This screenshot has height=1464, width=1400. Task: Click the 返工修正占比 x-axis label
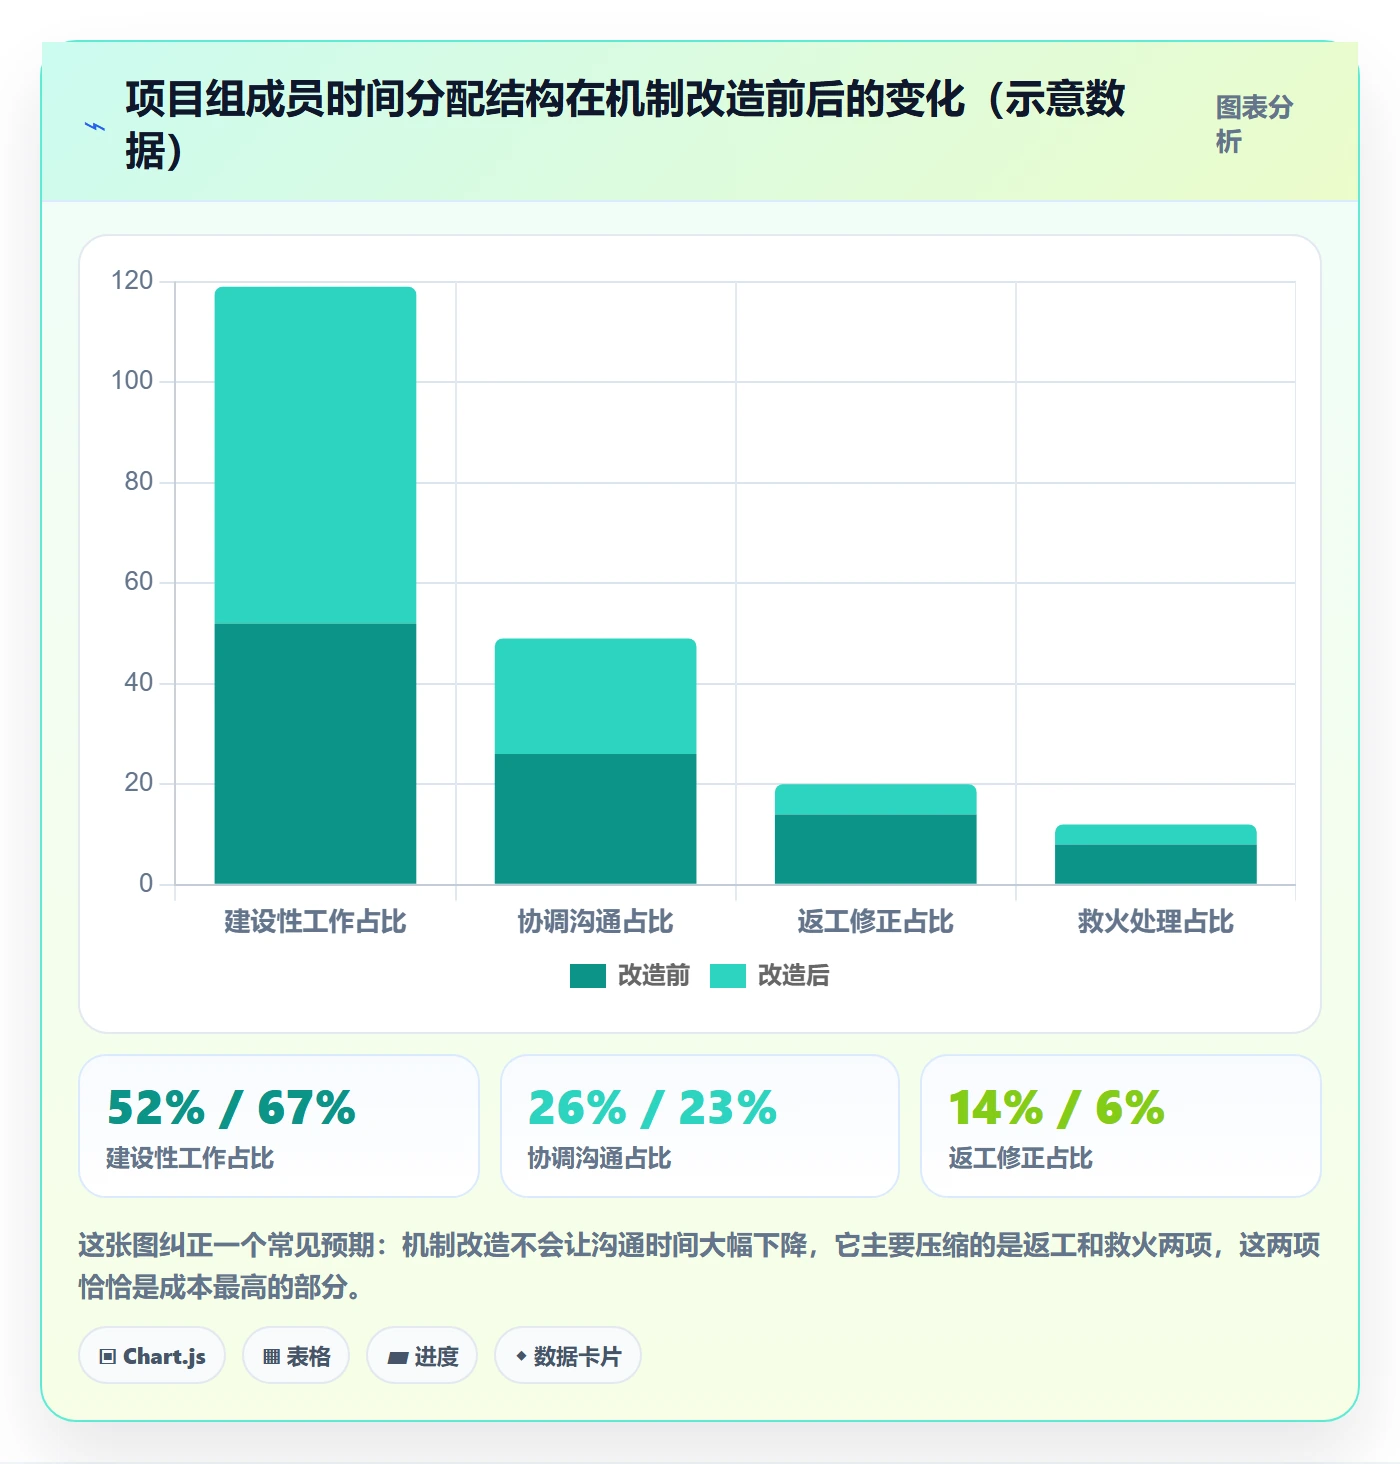pyautogui.click(x=875, y=921)
